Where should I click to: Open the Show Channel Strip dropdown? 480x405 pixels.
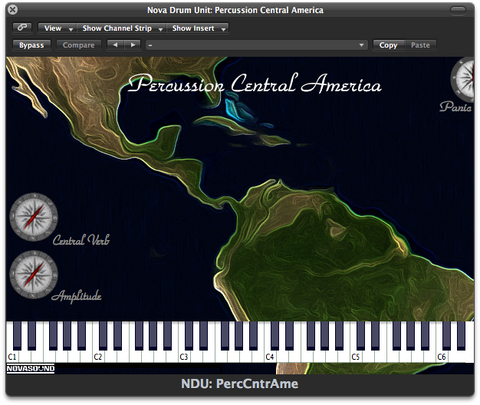coord(122,28)
